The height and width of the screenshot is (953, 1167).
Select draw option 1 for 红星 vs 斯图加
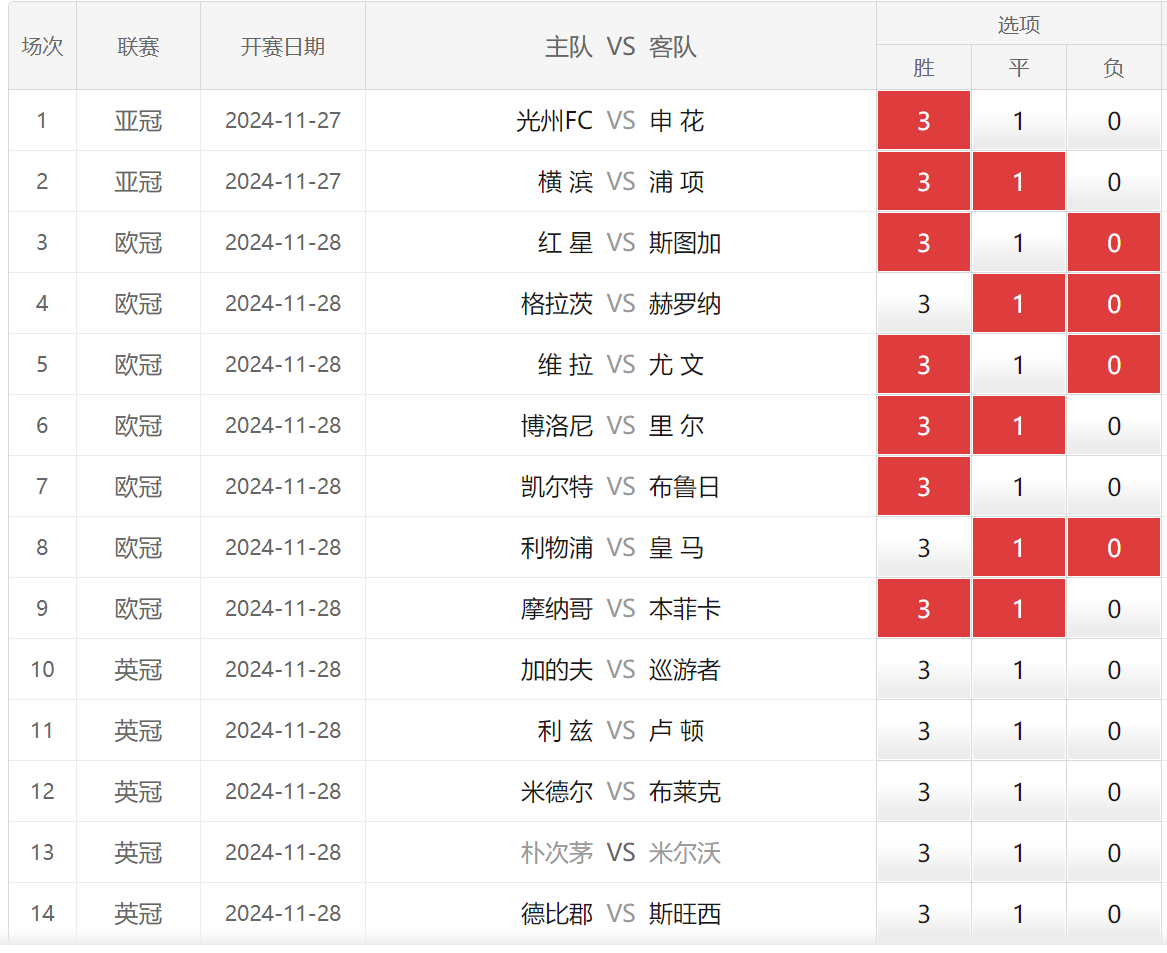coord(1019,243)
